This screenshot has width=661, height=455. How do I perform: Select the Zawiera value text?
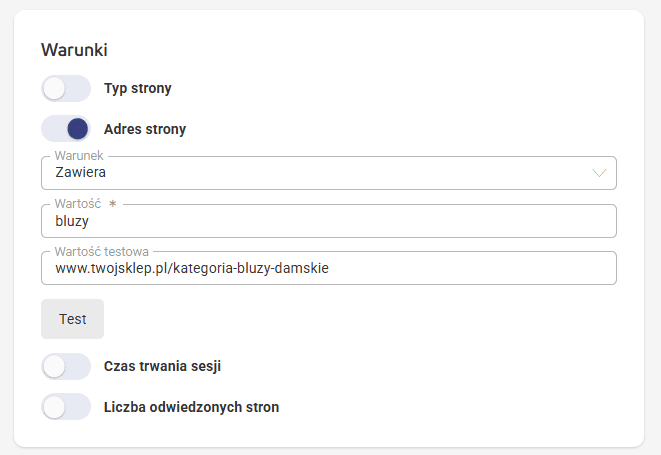[81, 172]
